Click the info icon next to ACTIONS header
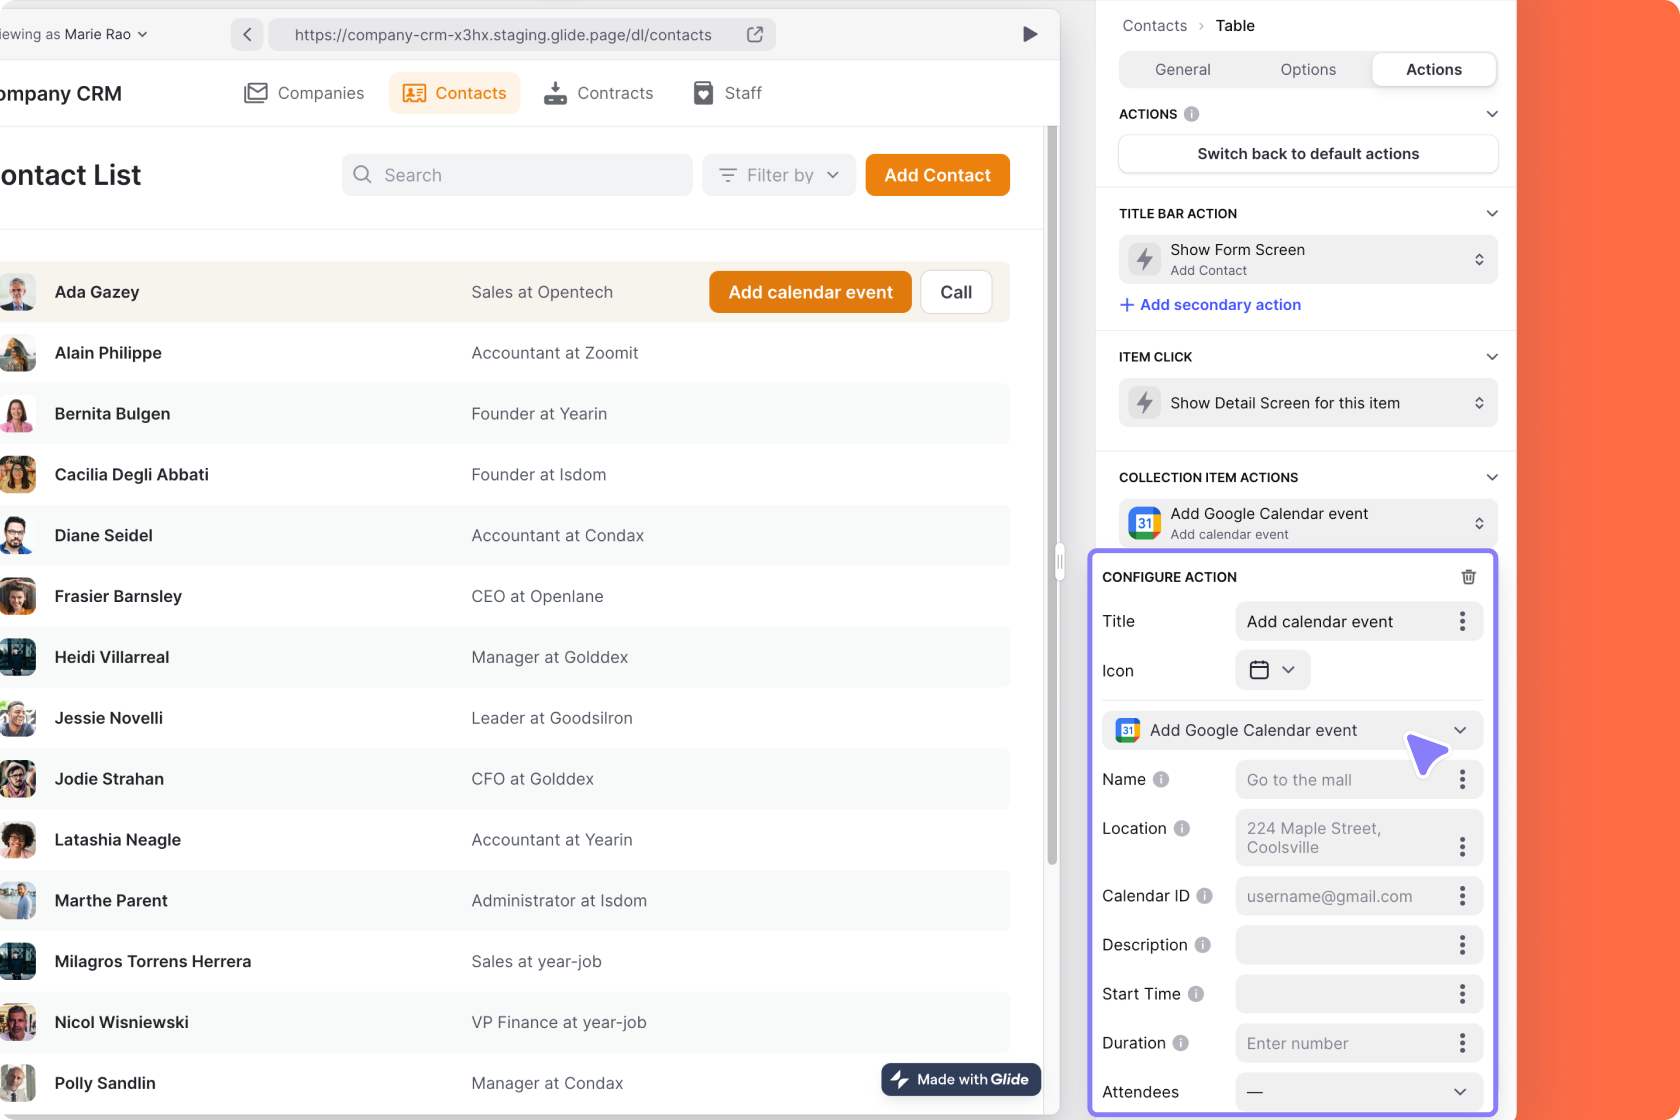The width and height of the screenshot is (1680, 1120). click(1190, 114)
